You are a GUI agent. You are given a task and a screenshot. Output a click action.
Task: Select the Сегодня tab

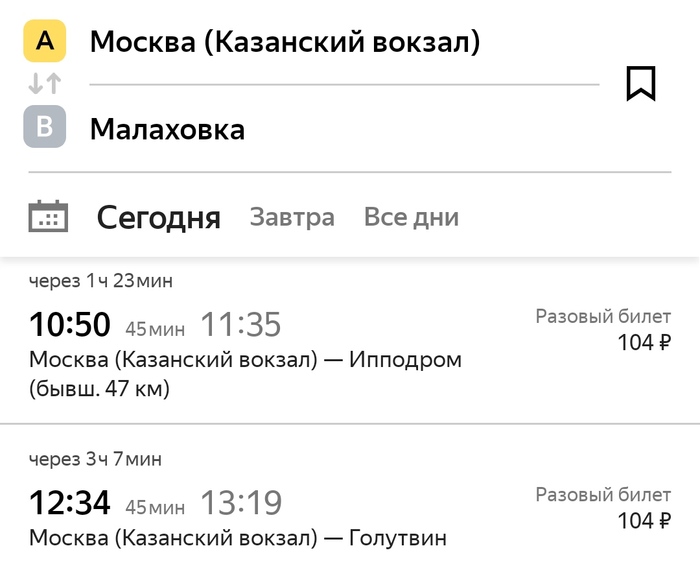158,218
